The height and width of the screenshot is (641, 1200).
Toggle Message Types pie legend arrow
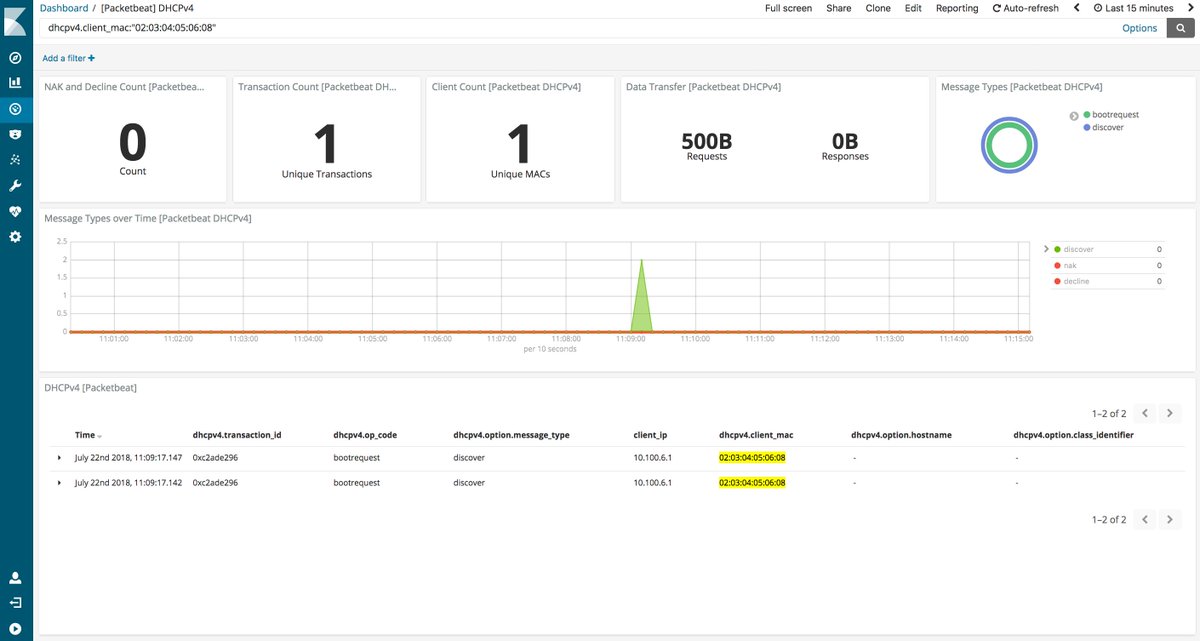click(1074, 116)
